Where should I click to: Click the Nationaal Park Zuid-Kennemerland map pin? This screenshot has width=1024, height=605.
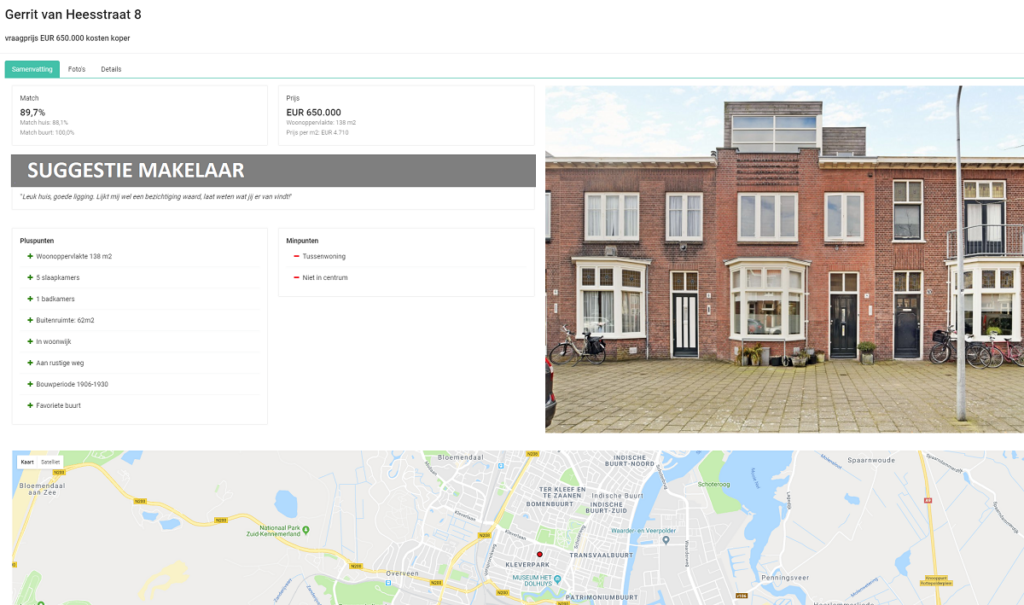(306, 530)
